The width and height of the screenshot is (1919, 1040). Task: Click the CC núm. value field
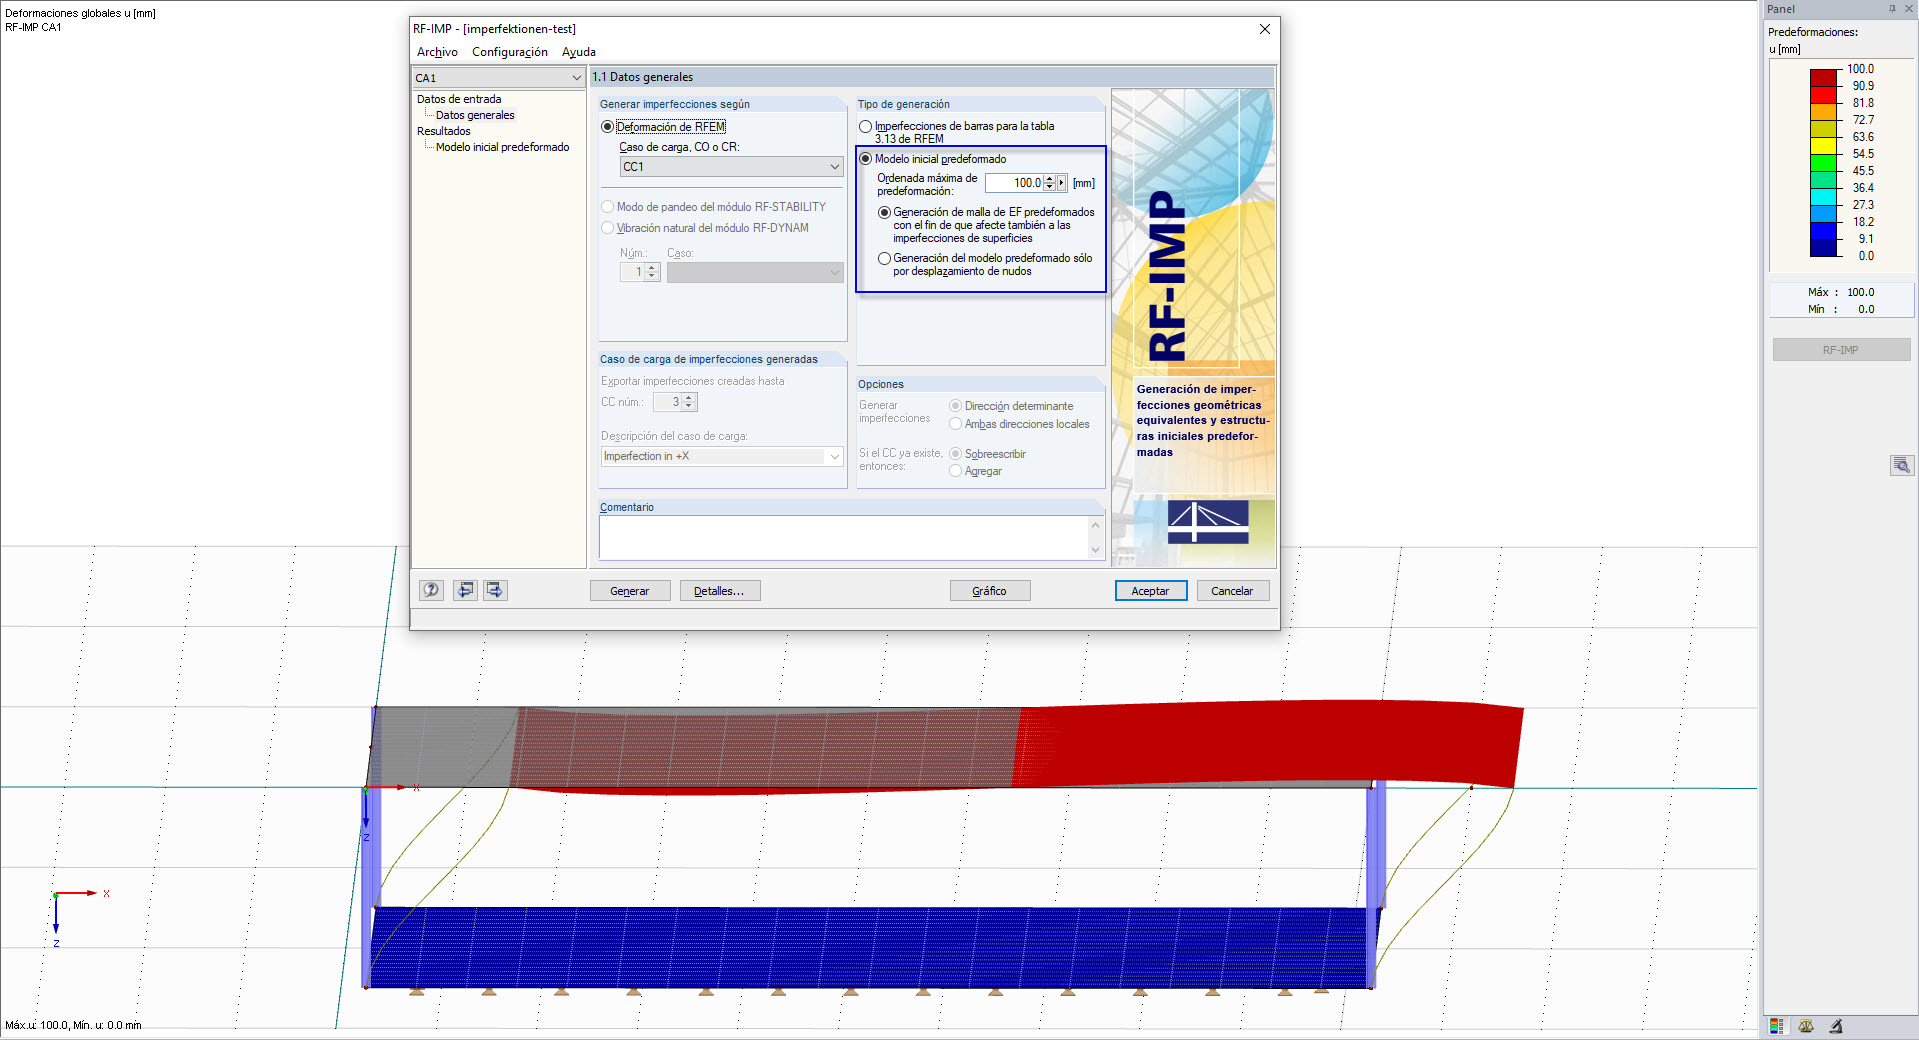667,402
